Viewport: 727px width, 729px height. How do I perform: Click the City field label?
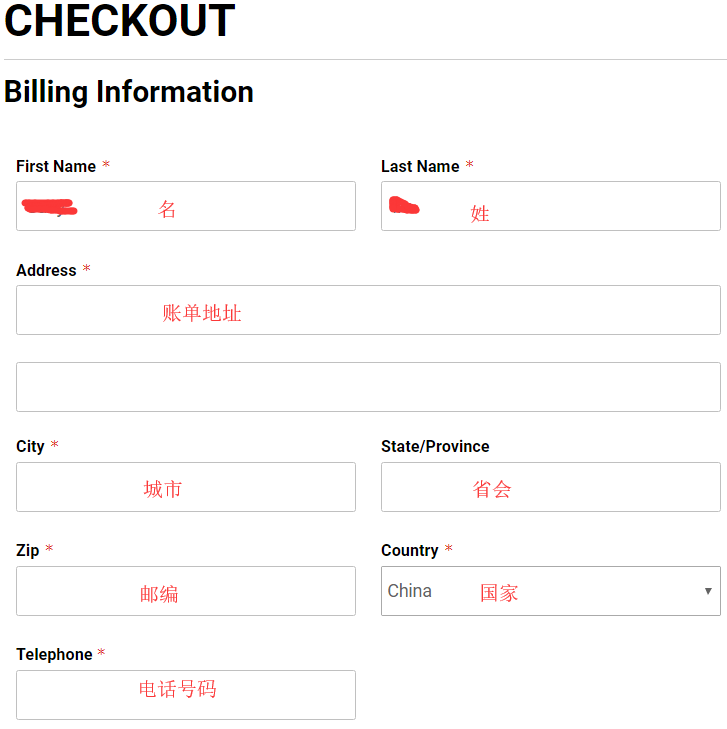(x=30, y=446)
